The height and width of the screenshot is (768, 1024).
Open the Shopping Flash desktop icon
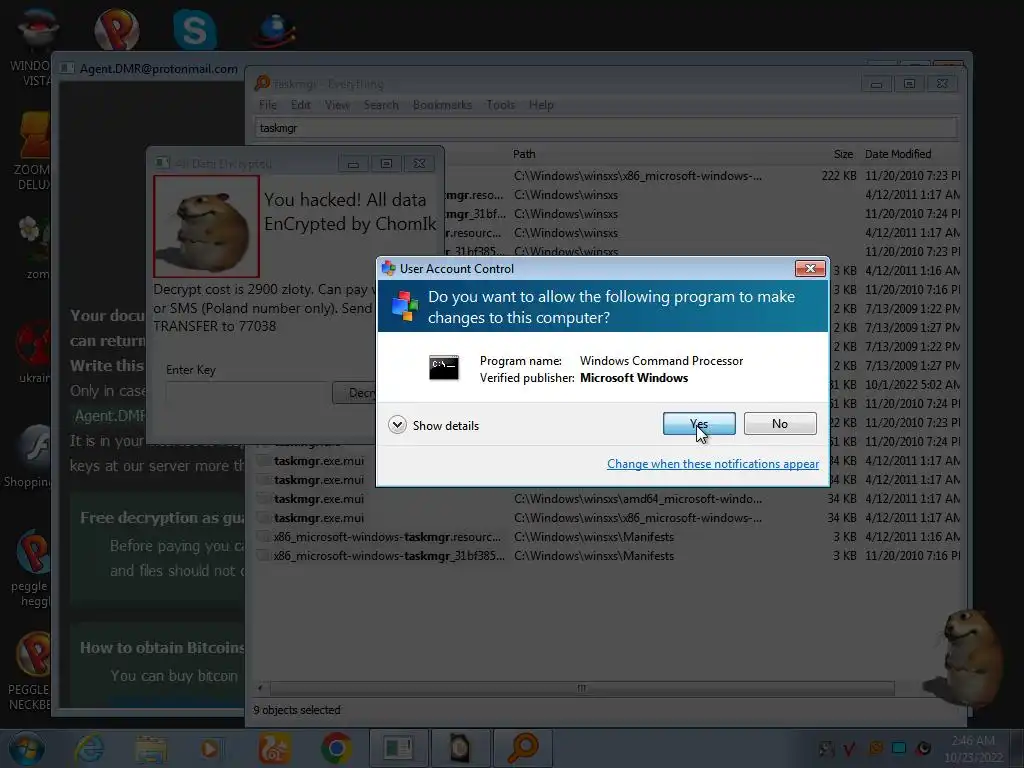[27, 457]
